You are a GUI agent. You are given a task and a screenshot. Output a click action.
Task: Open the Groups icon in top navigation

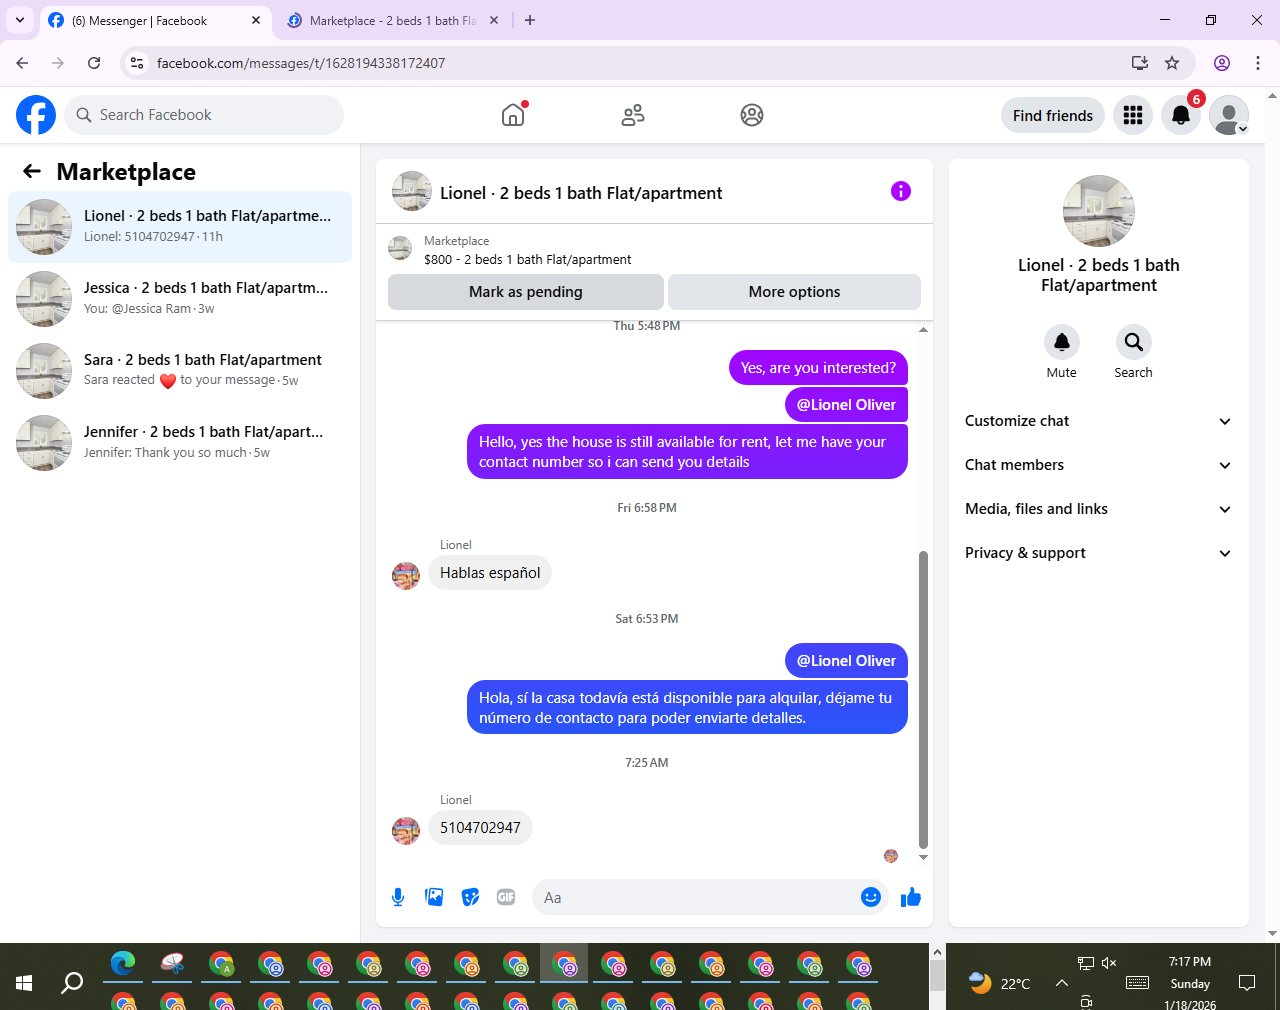(x=752, y=115)
